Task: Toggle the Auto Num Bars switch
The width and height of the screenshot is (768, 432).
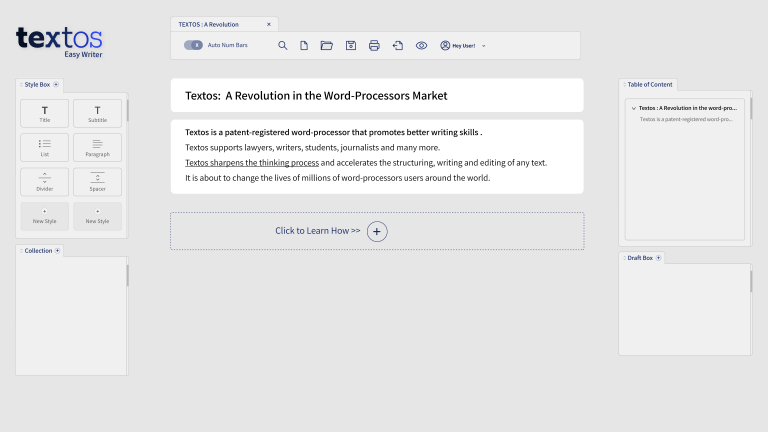Action: tap(193, 45)
